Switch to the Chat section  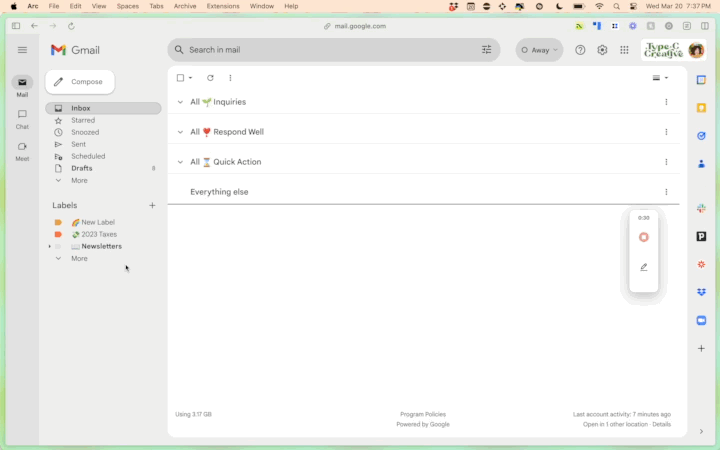pos(22,118)
